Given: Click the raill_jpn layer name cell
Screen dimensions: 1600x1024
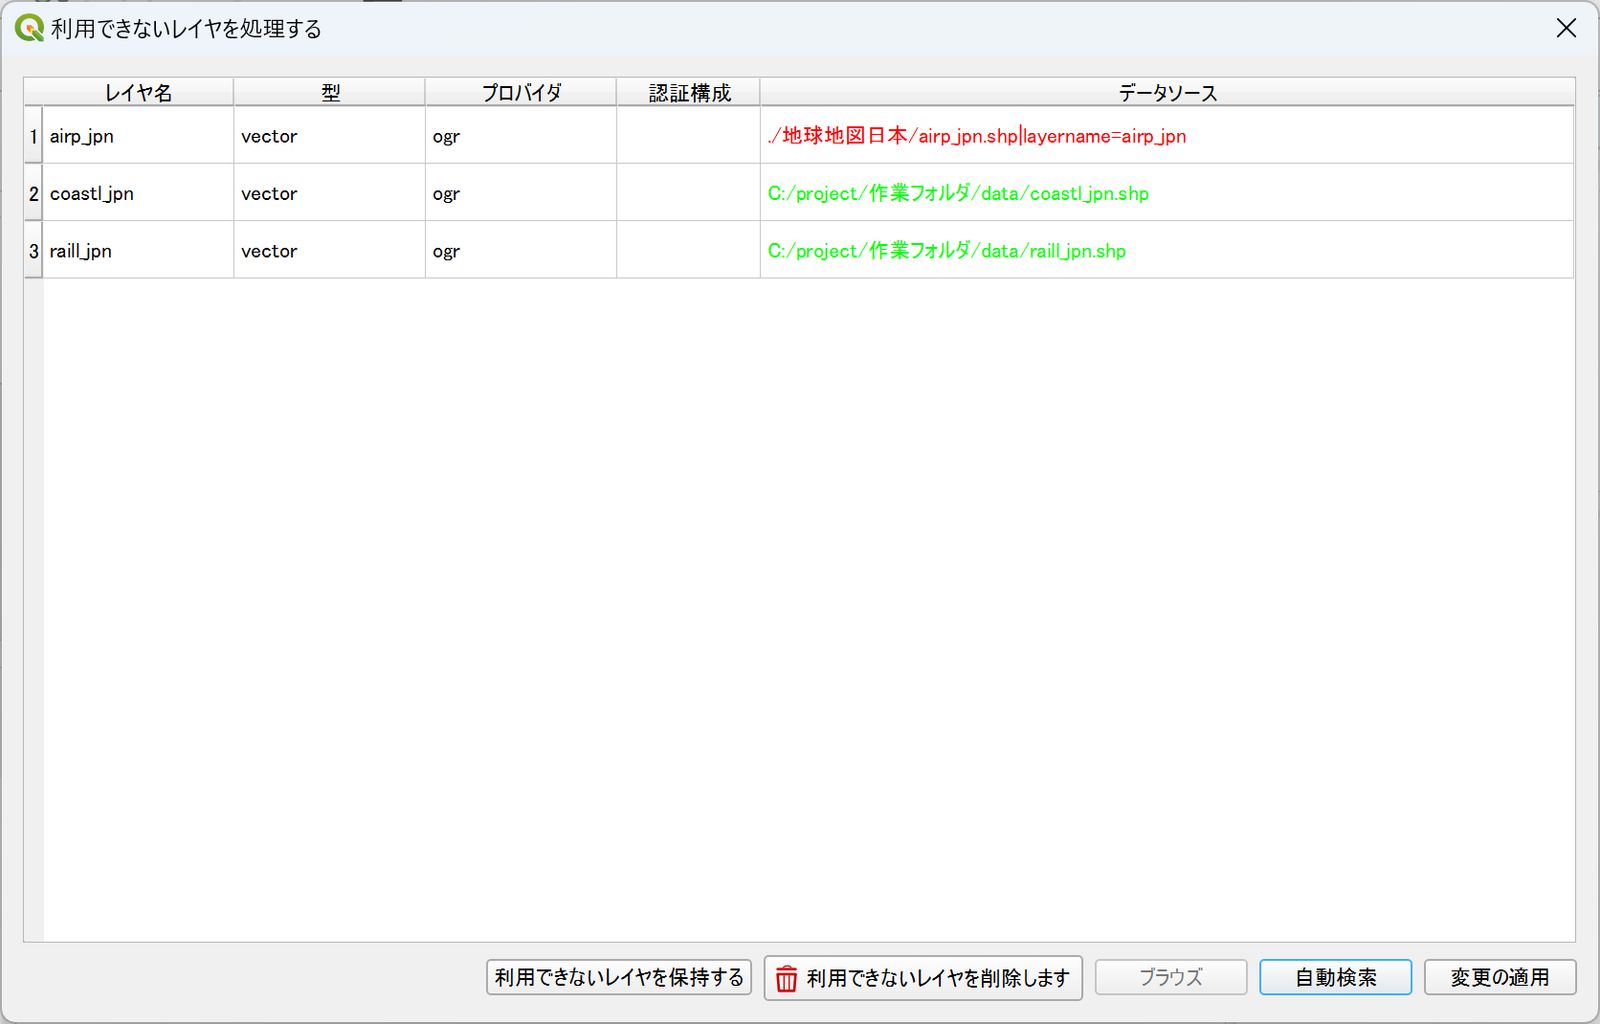Looking at the screenshot, I should 138,250.
